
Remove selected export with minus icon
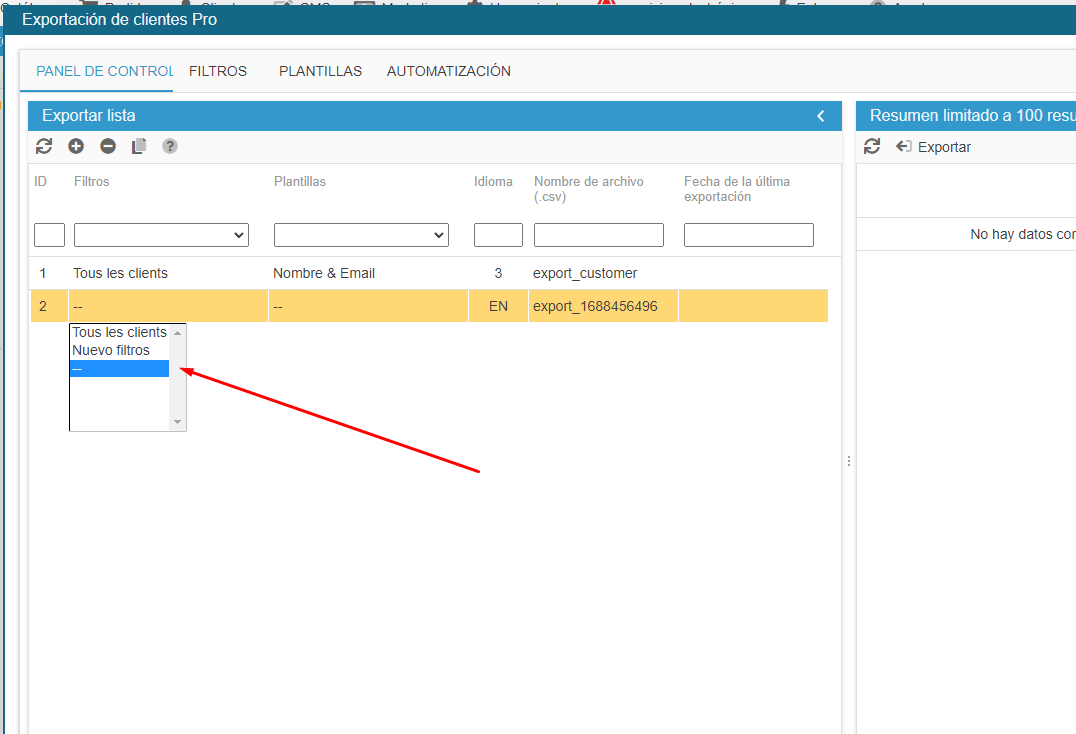[108, 146]
